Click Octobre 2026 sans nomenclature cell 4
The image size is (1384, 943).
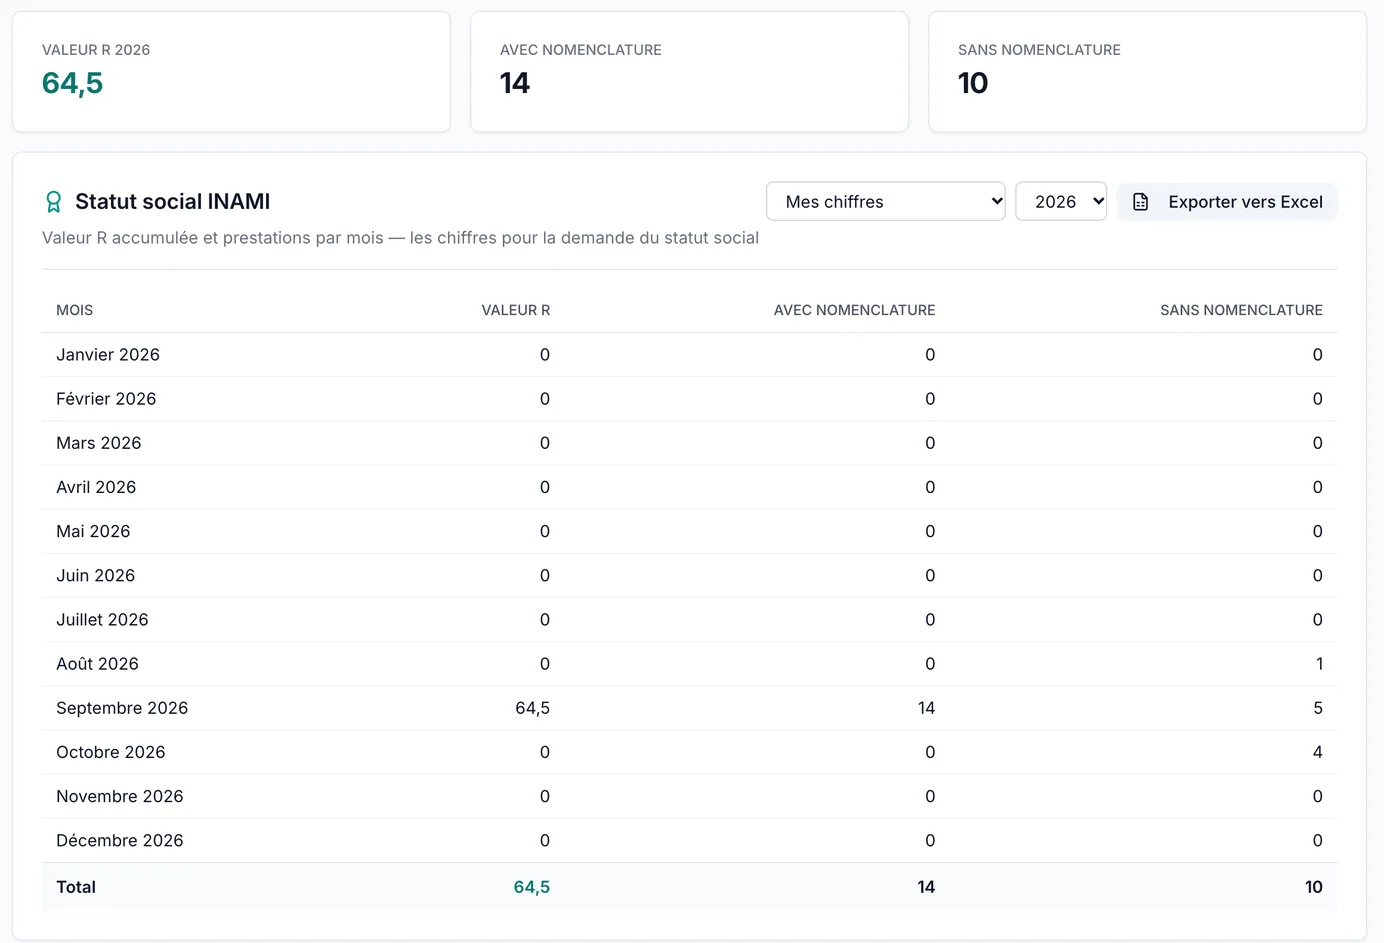(x=1318, y=752)
